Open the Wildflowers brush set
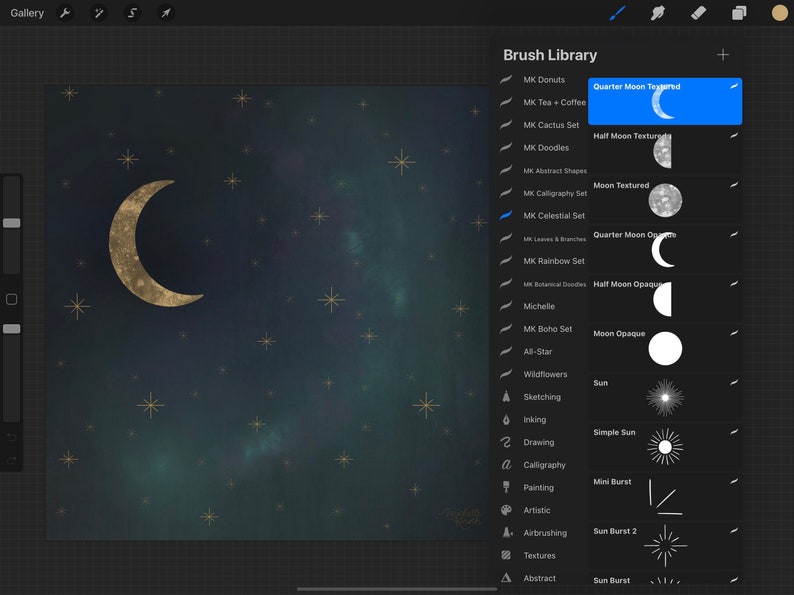The image size is (794, 595). 543,374
